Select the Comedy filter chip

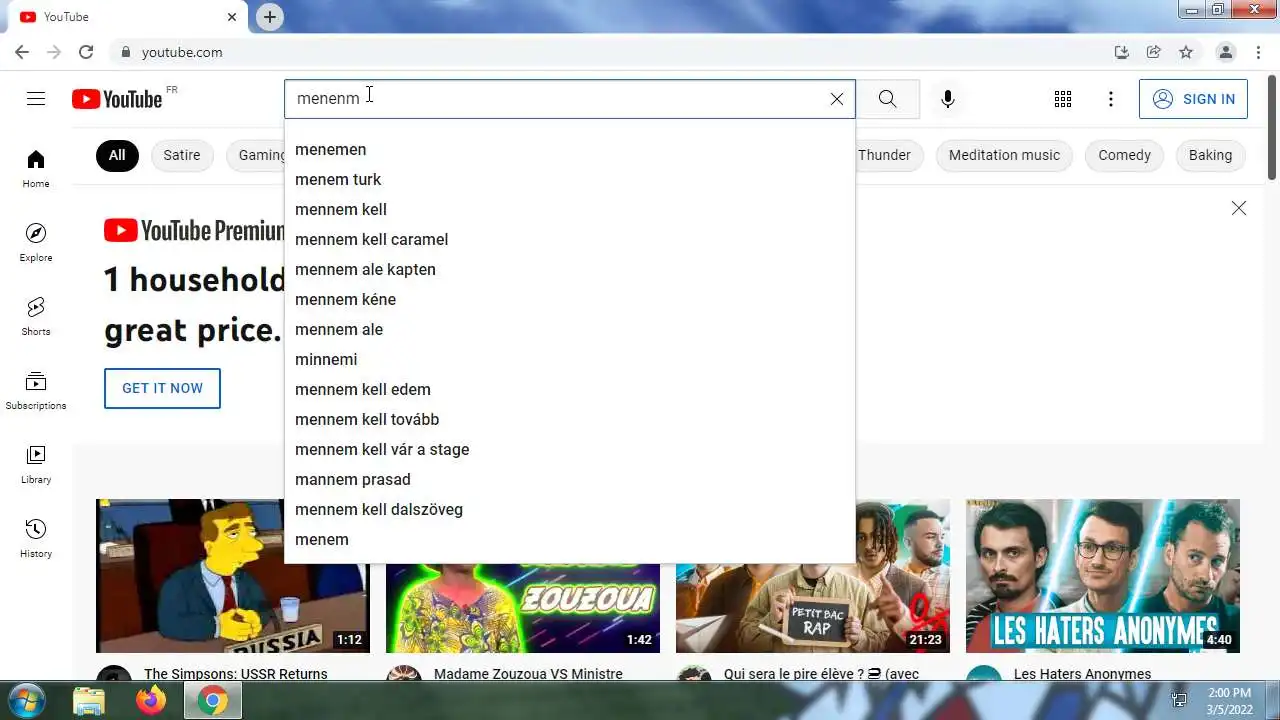(x=1124, y=155)
